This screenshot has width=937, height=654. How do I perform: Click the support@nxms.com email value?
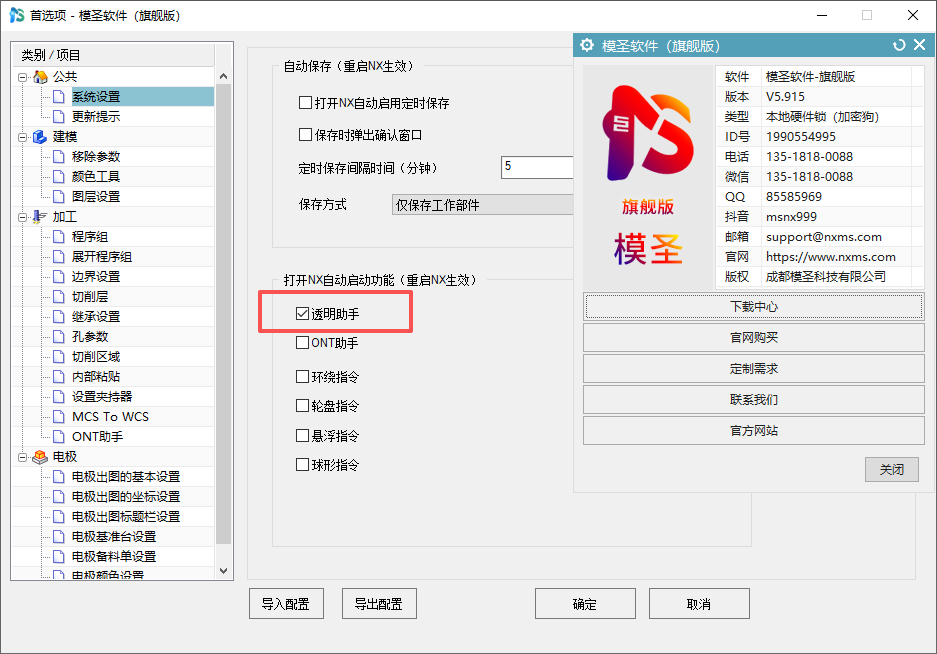823,237
